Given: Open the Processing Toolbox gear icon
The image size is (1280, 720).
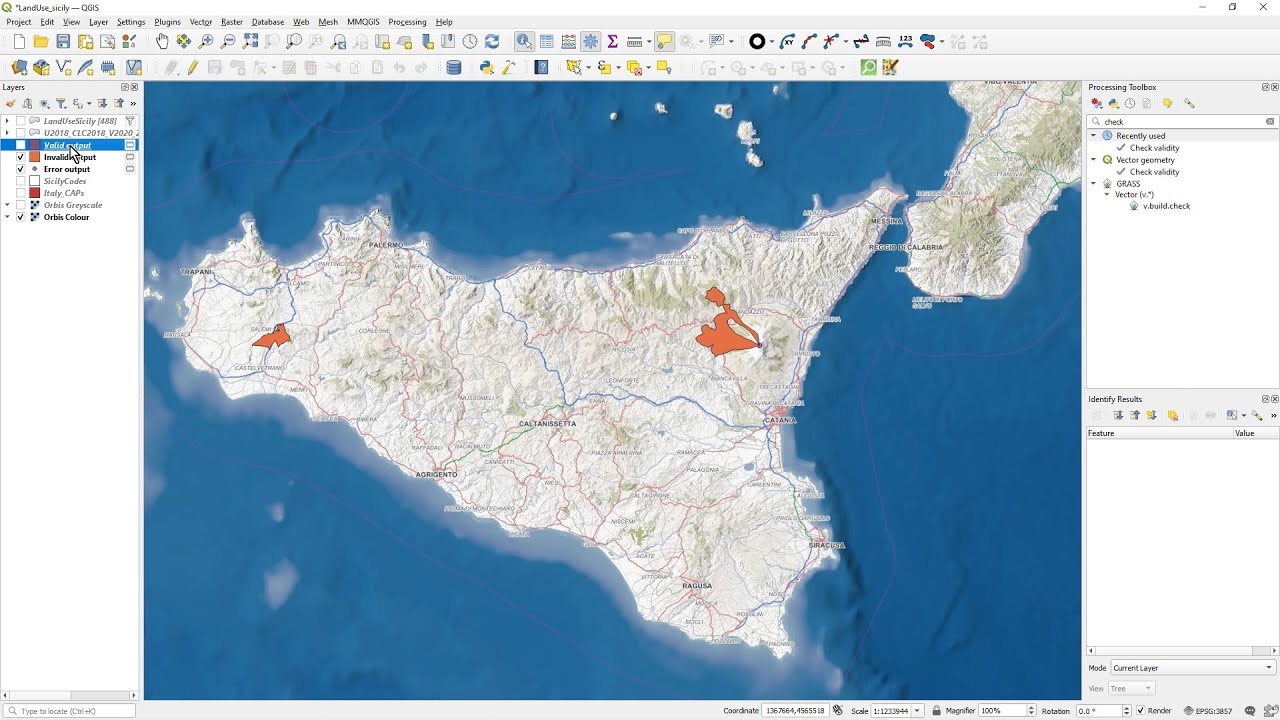Looking at the screenshot, I should coord(591,42).
